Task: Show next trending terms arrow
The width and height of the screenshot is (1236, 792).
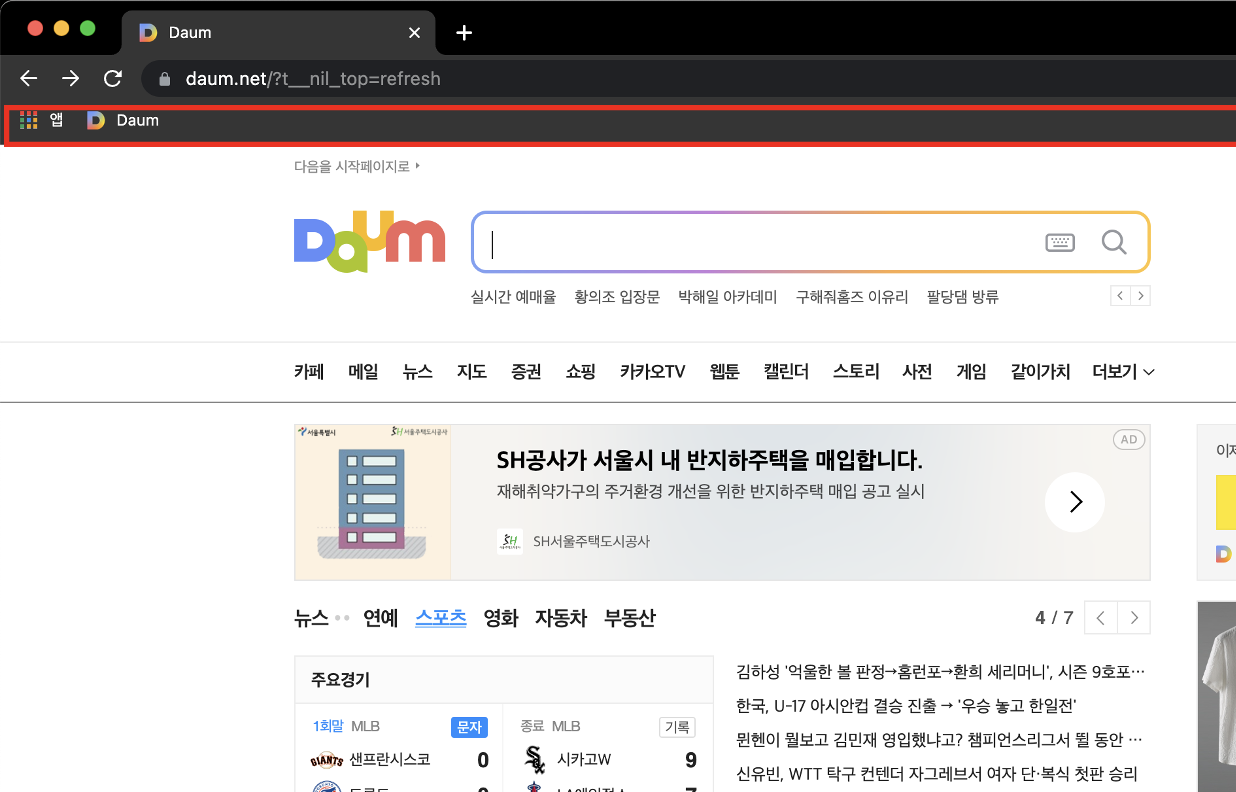Action: pyautogui.click(x=1140, y=296)
